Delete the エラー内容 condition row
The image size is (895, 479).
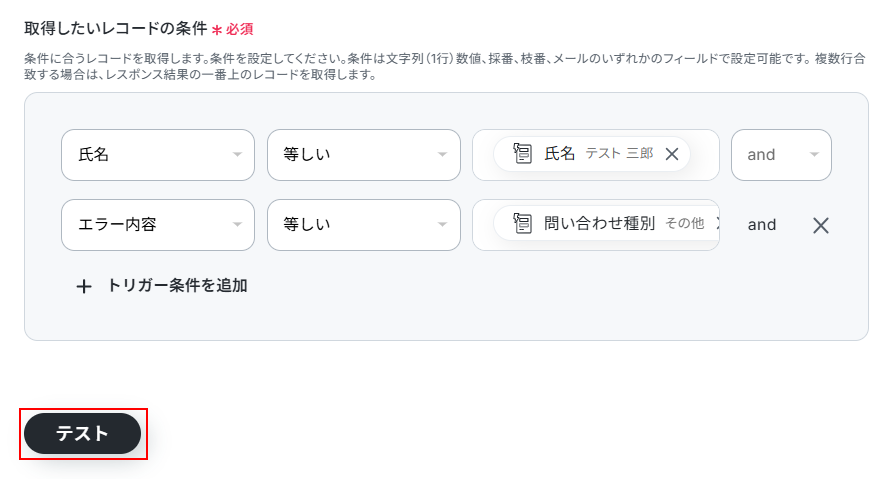pos(821,225)
